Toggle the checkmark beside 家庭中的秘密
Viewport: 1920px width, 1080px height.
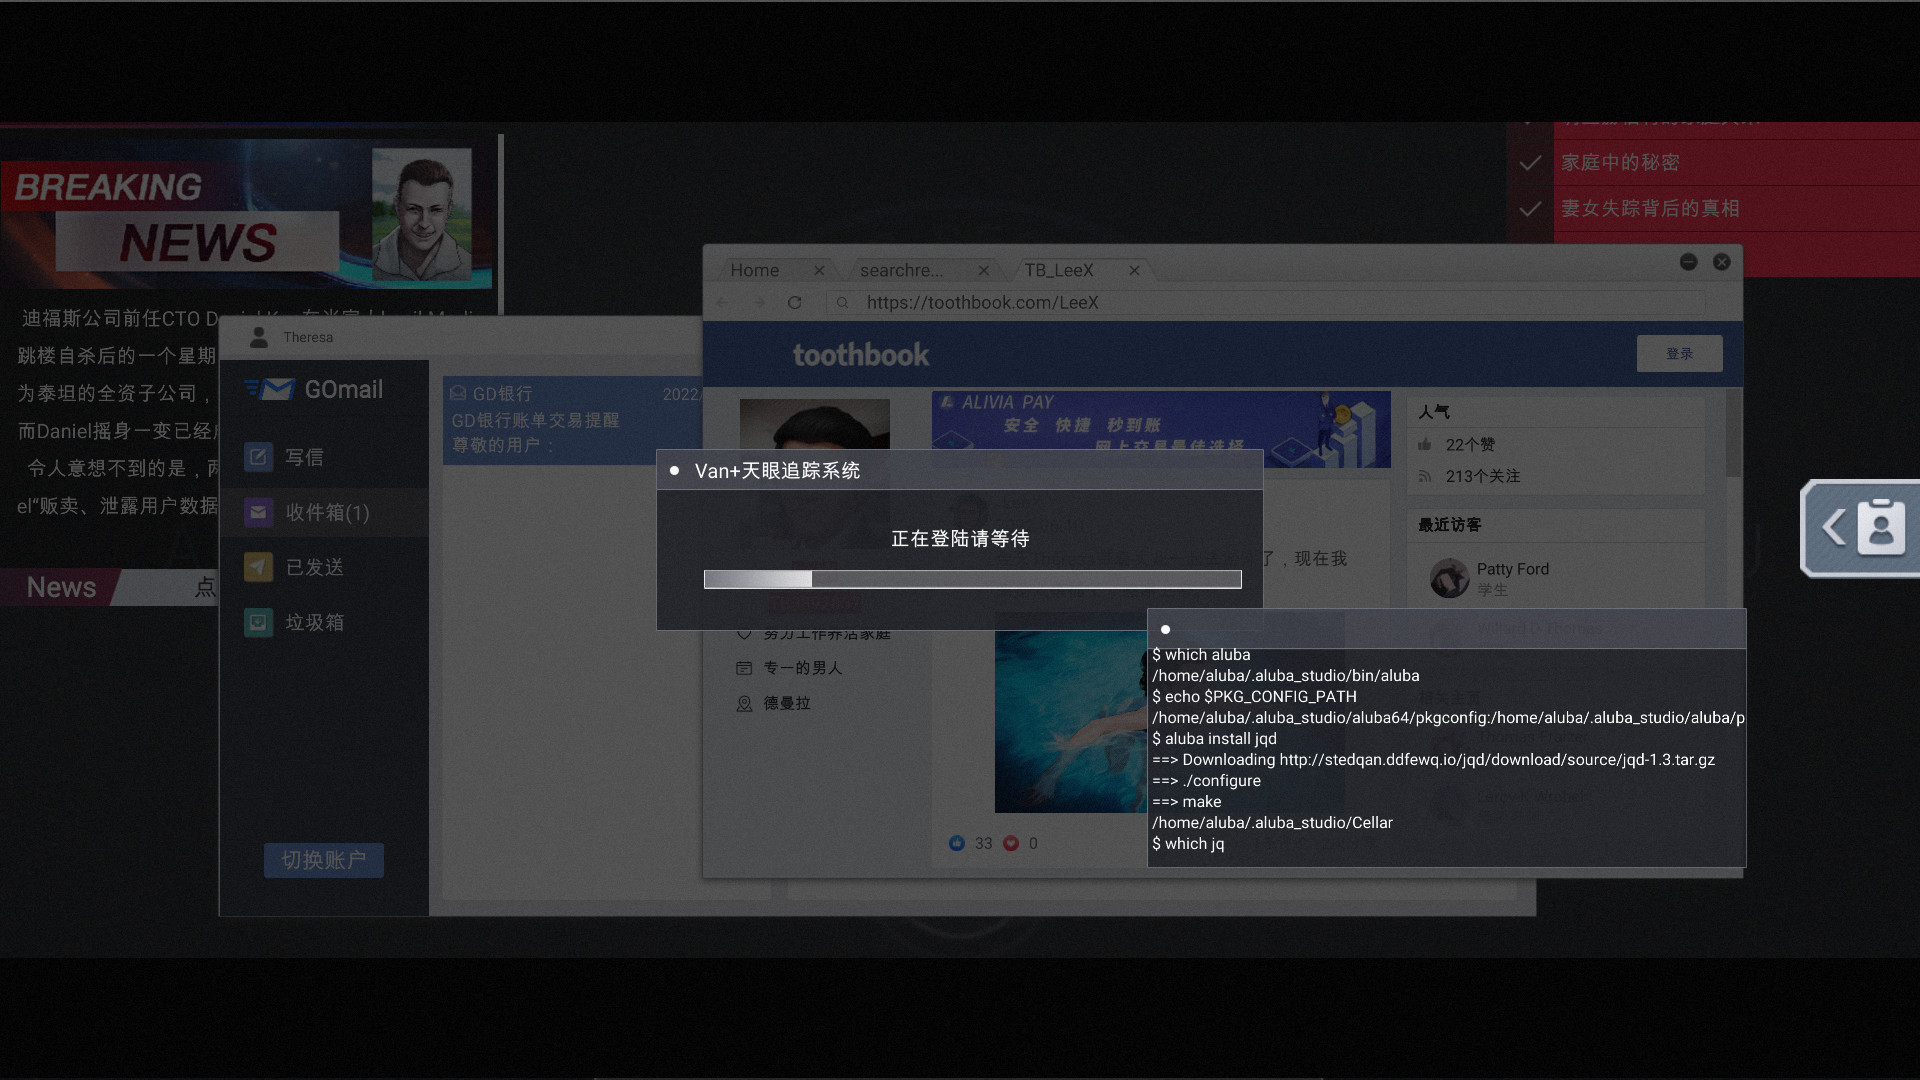coord(1532,162)
